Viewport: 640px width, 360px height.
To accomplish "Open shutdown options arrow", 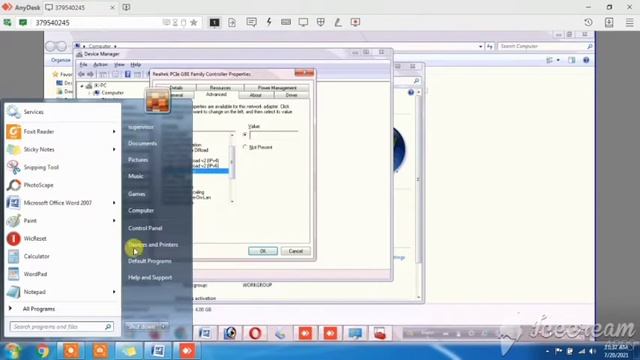I will (x=164, y=327).
